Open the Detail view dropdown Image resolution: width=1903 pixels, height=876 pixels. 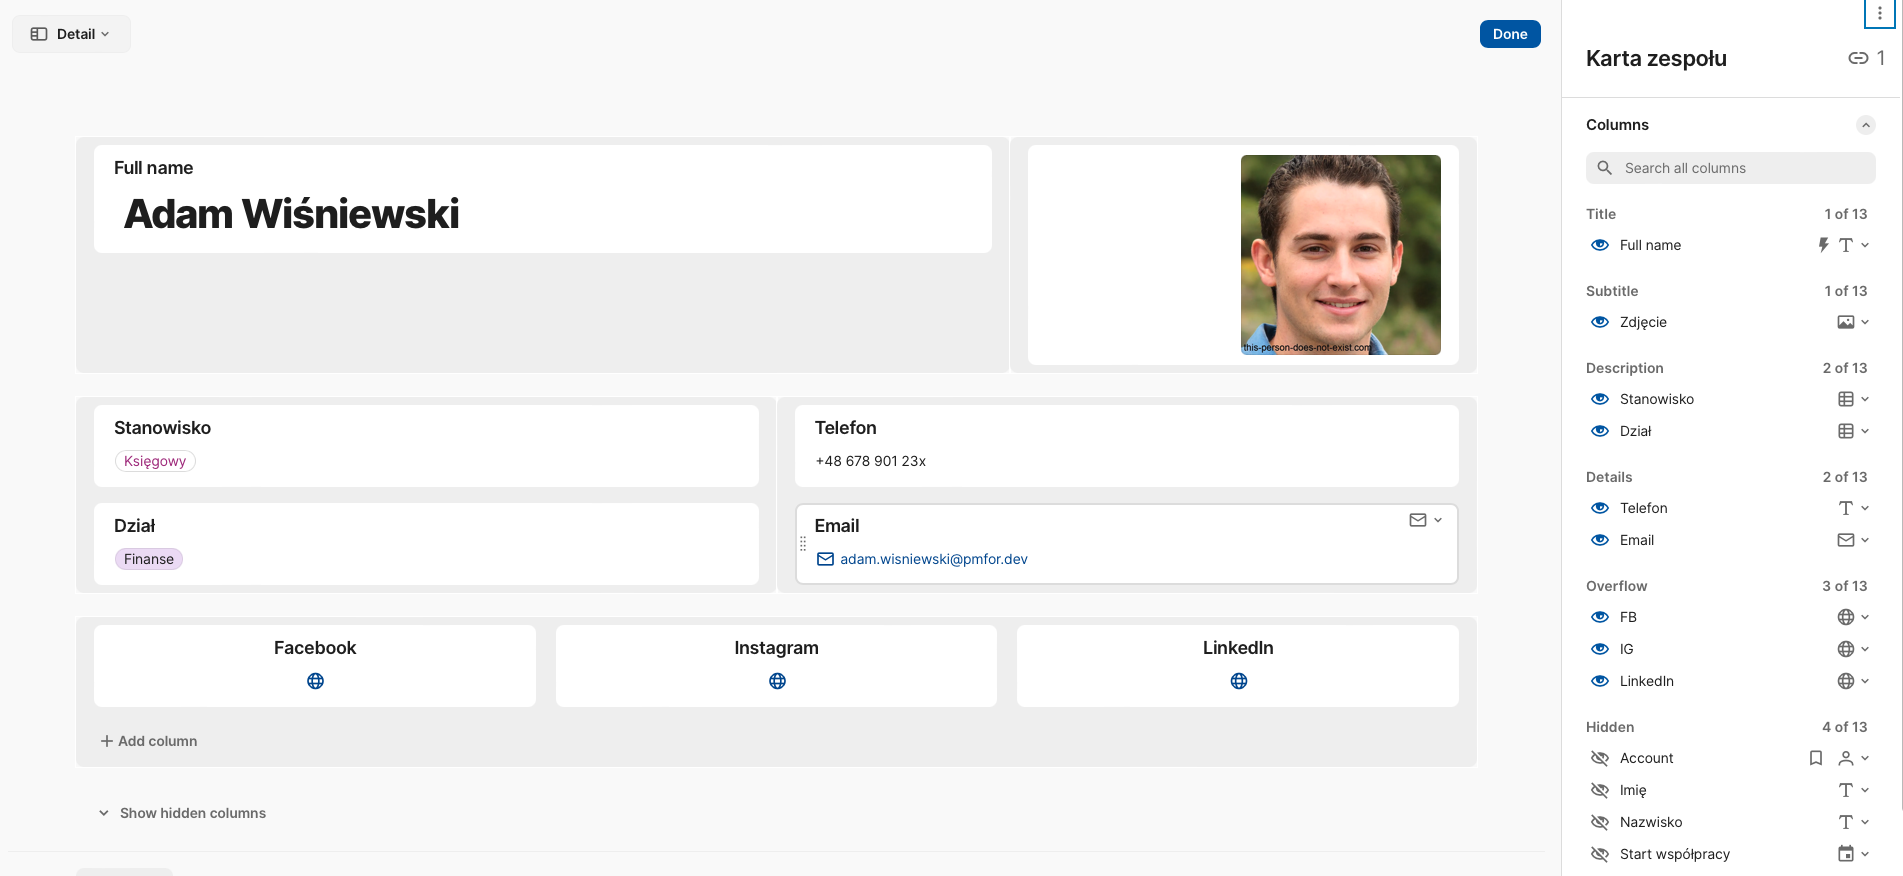click(71, 34)
